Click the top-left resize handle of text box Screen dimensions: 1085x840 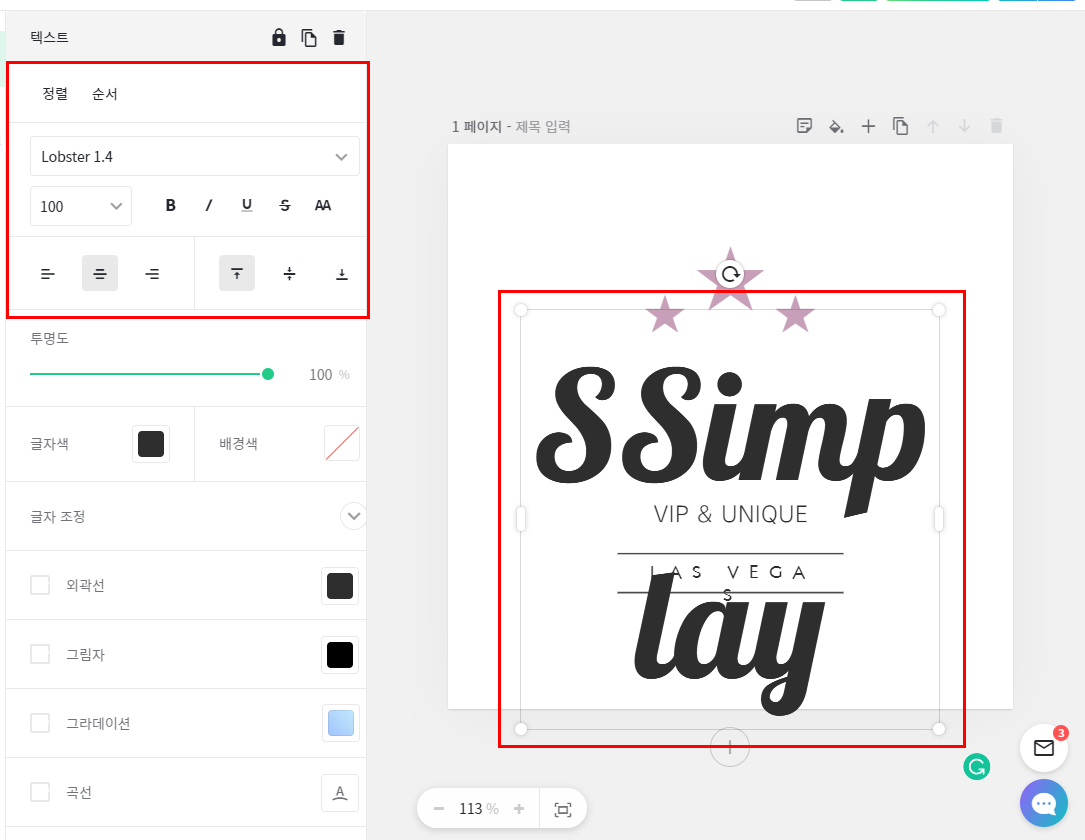[x=521, y=310]
